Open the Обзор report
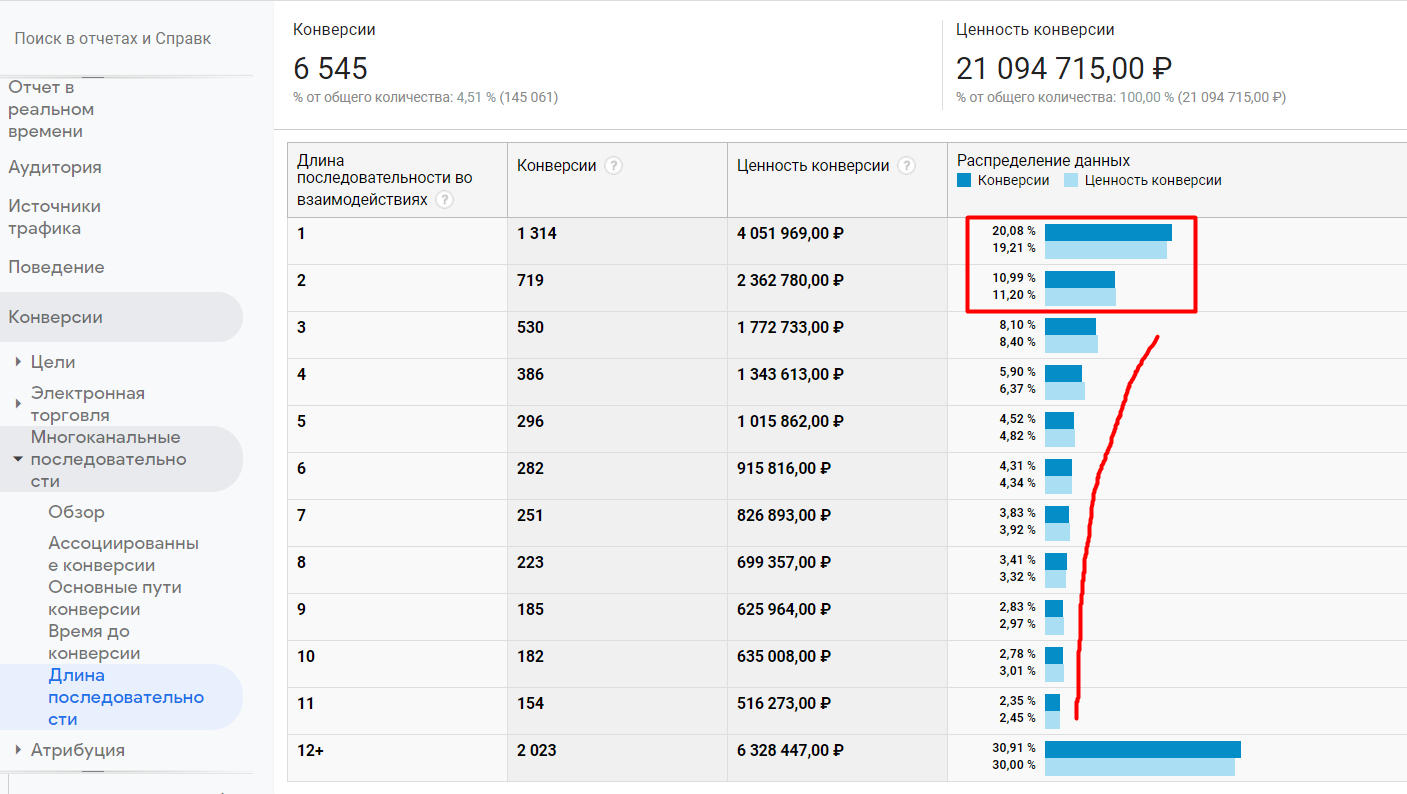 click(76, 512)
